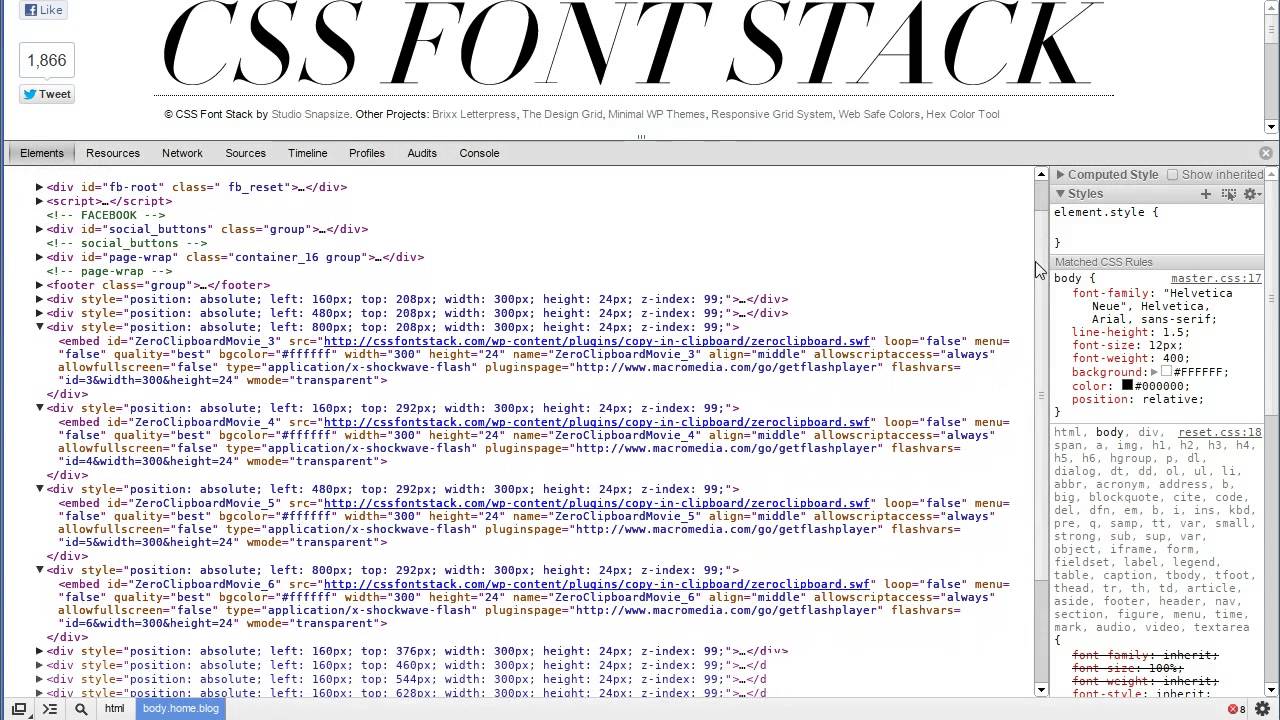1280x720 pixels.
Task: Enable the Show inherited checkbox
Action: pyautogui.click(x=1173, y=174)
